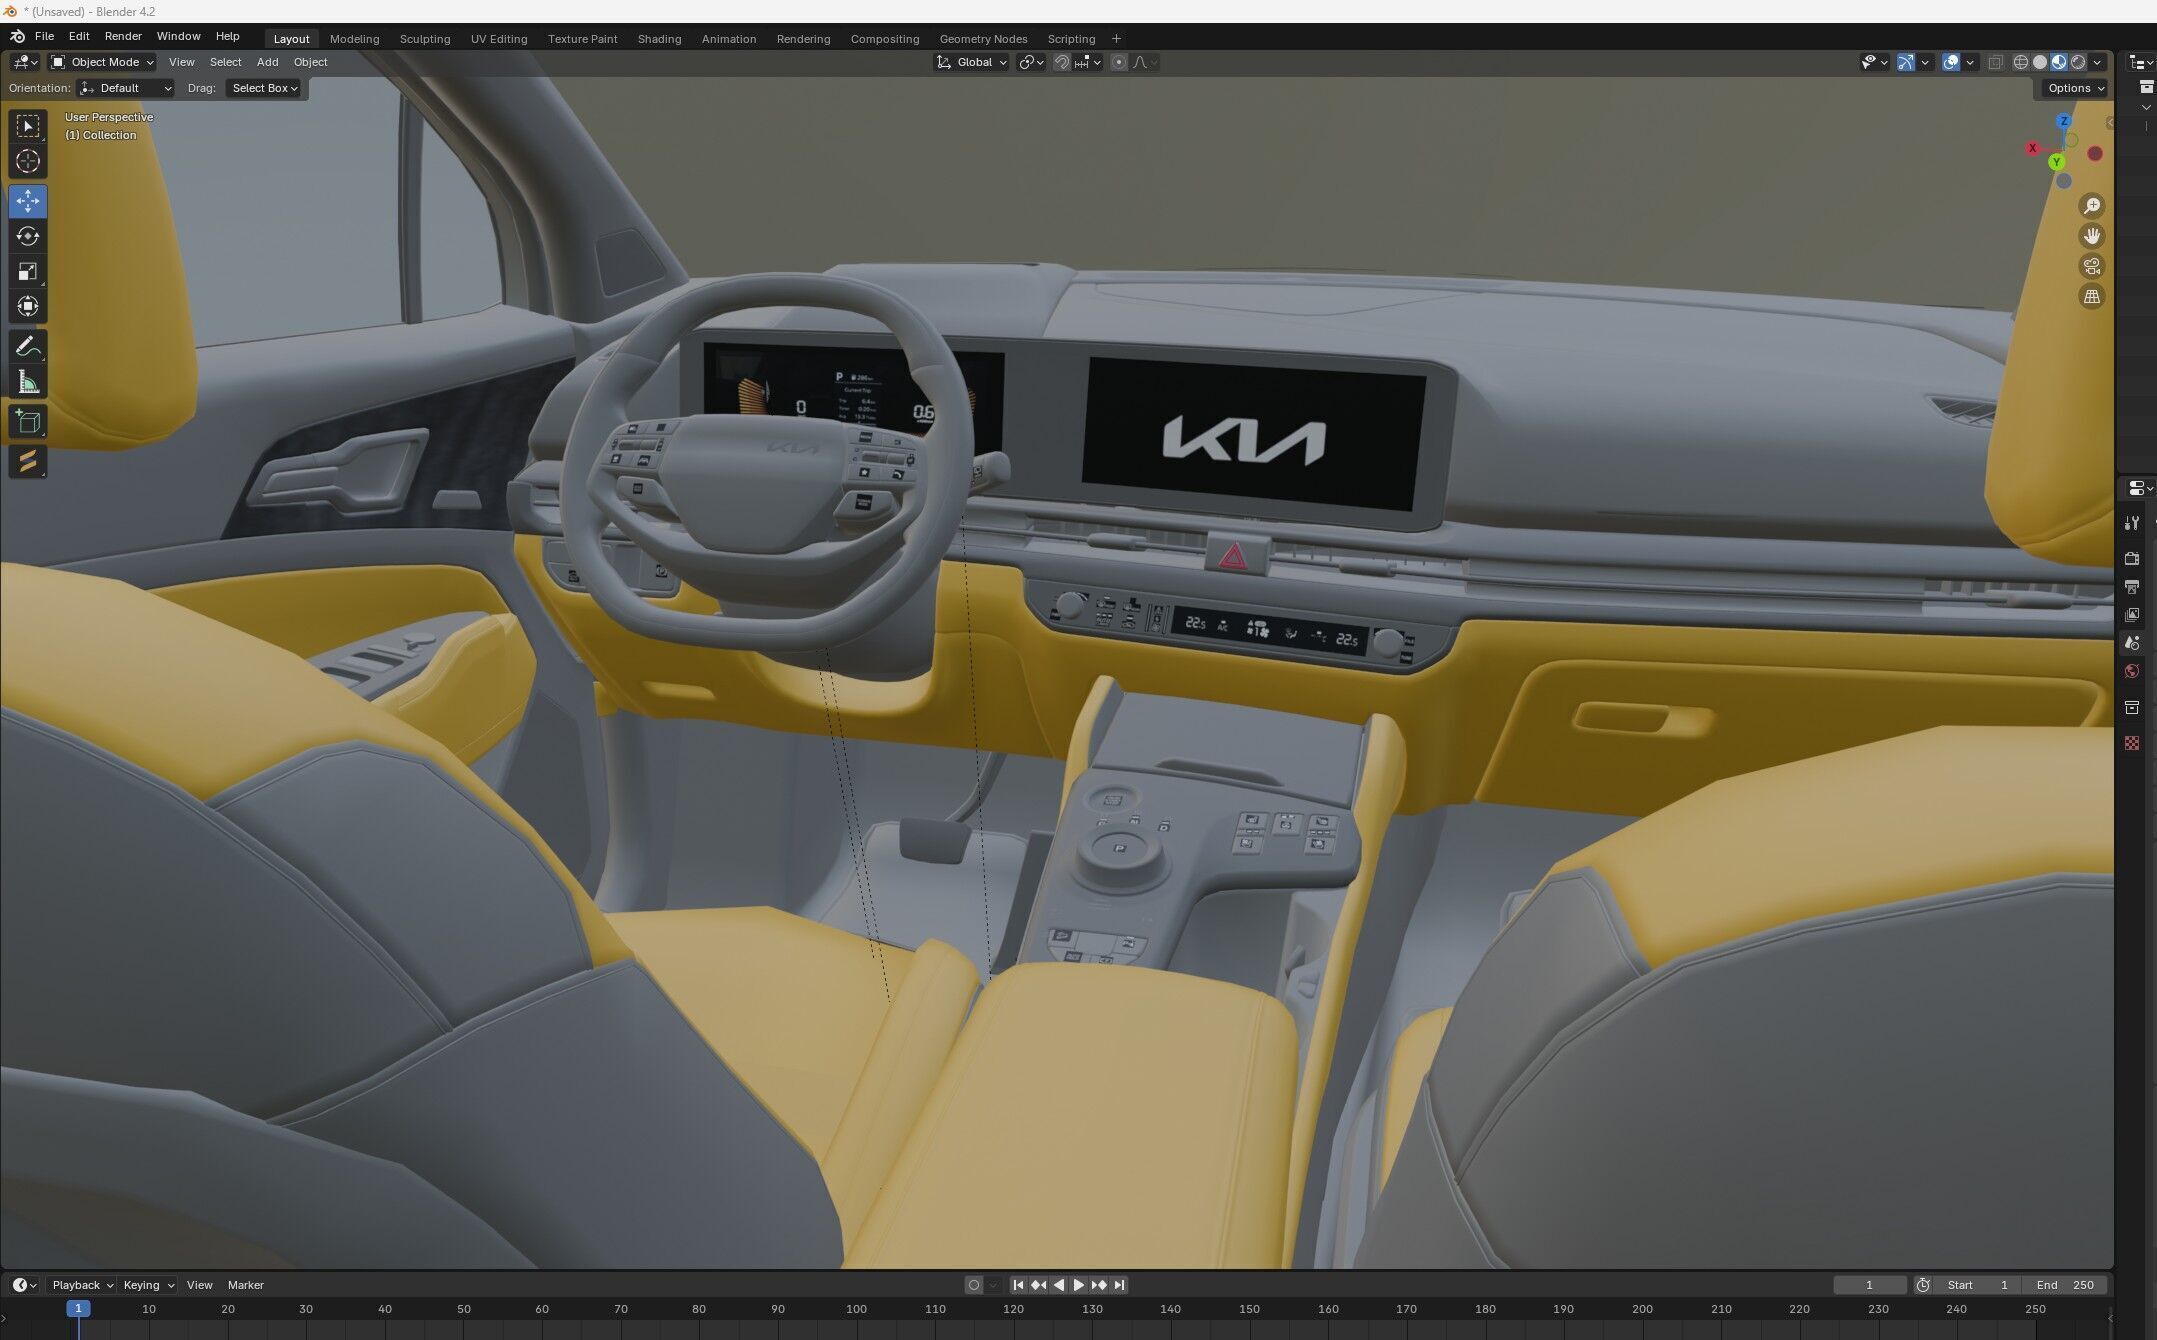This screenshot has width=2157, height=1340.
Task: Toggle camera view icon
Action: point(2091,266)
